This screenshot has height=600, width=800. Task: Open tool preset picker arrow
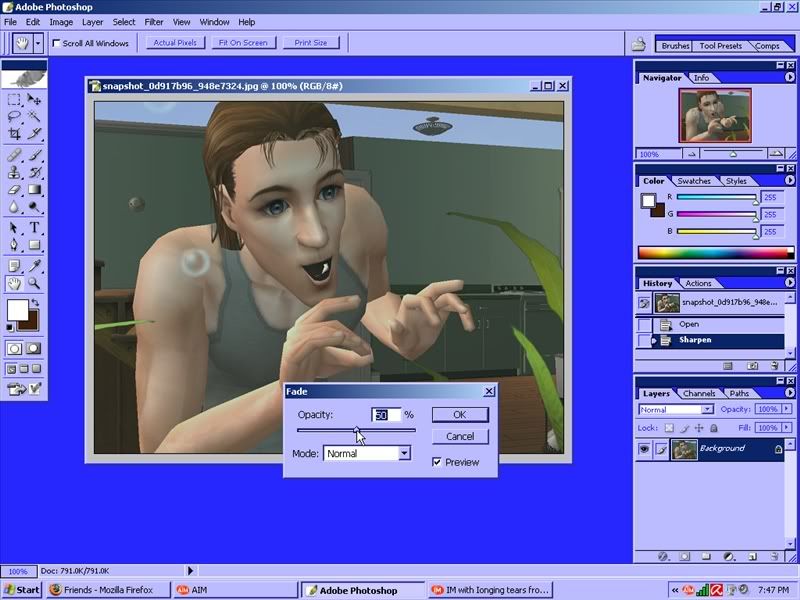pos(38,43)
